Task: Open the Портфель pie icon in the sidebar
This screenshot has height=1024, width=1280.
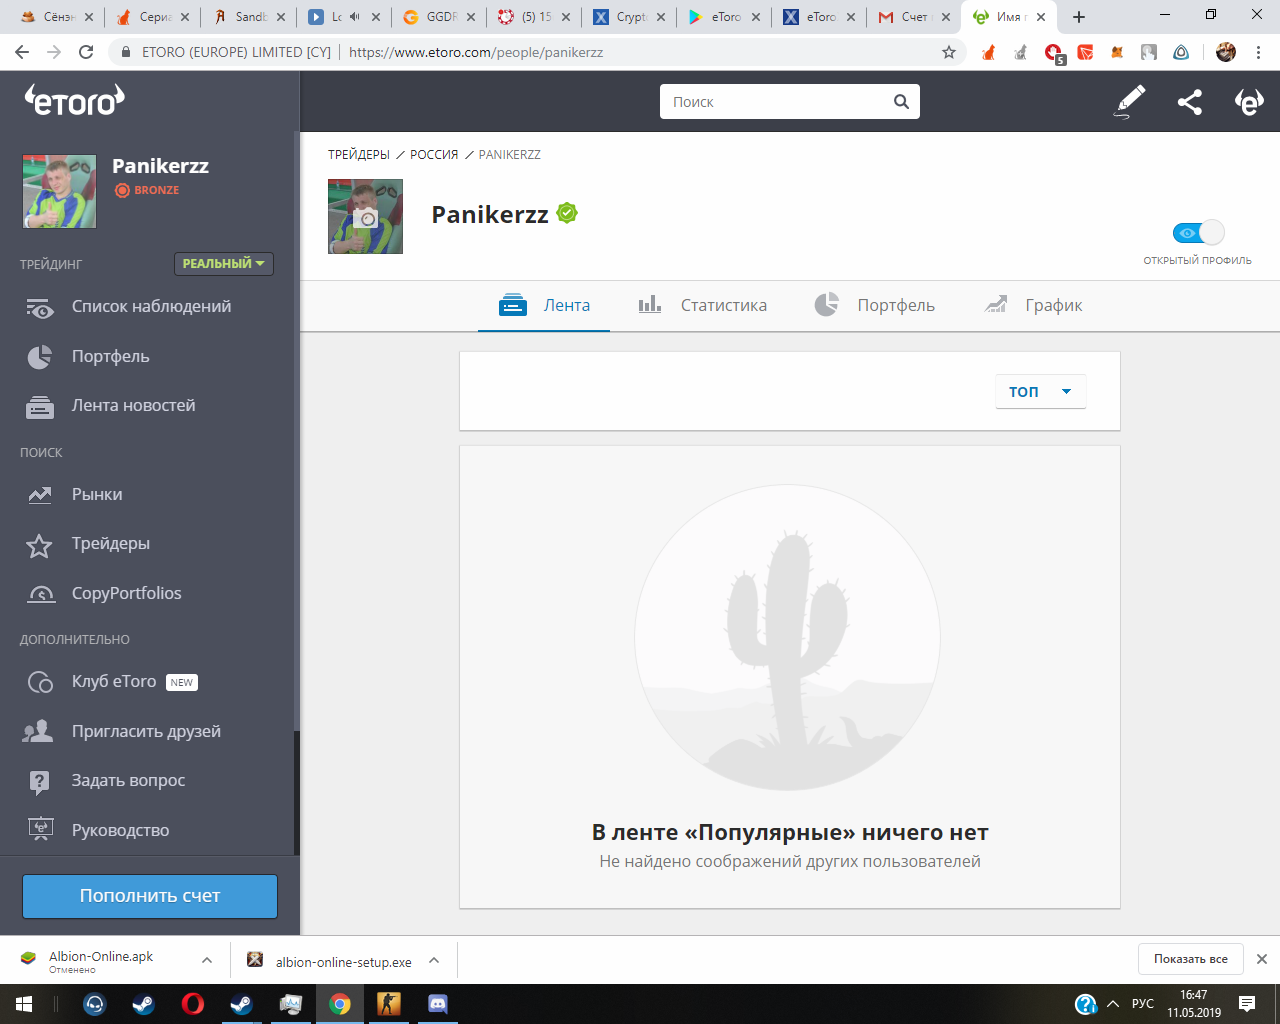Action: [40, 357]
